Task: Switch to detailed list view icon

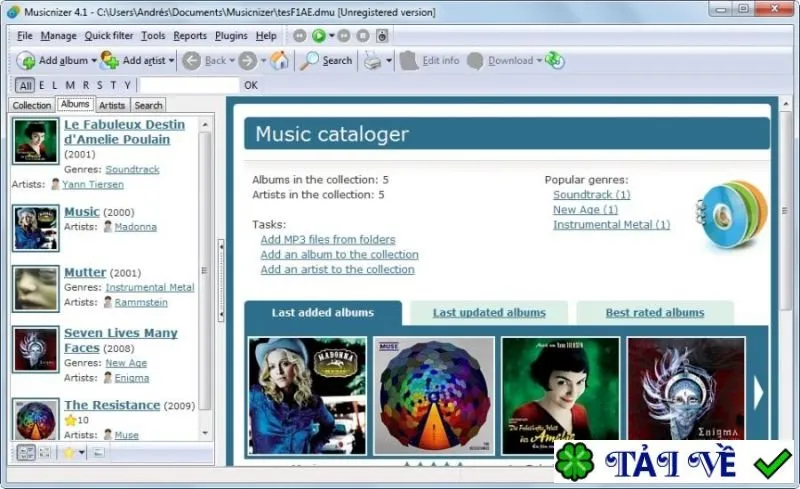Action: coord(26,452)
